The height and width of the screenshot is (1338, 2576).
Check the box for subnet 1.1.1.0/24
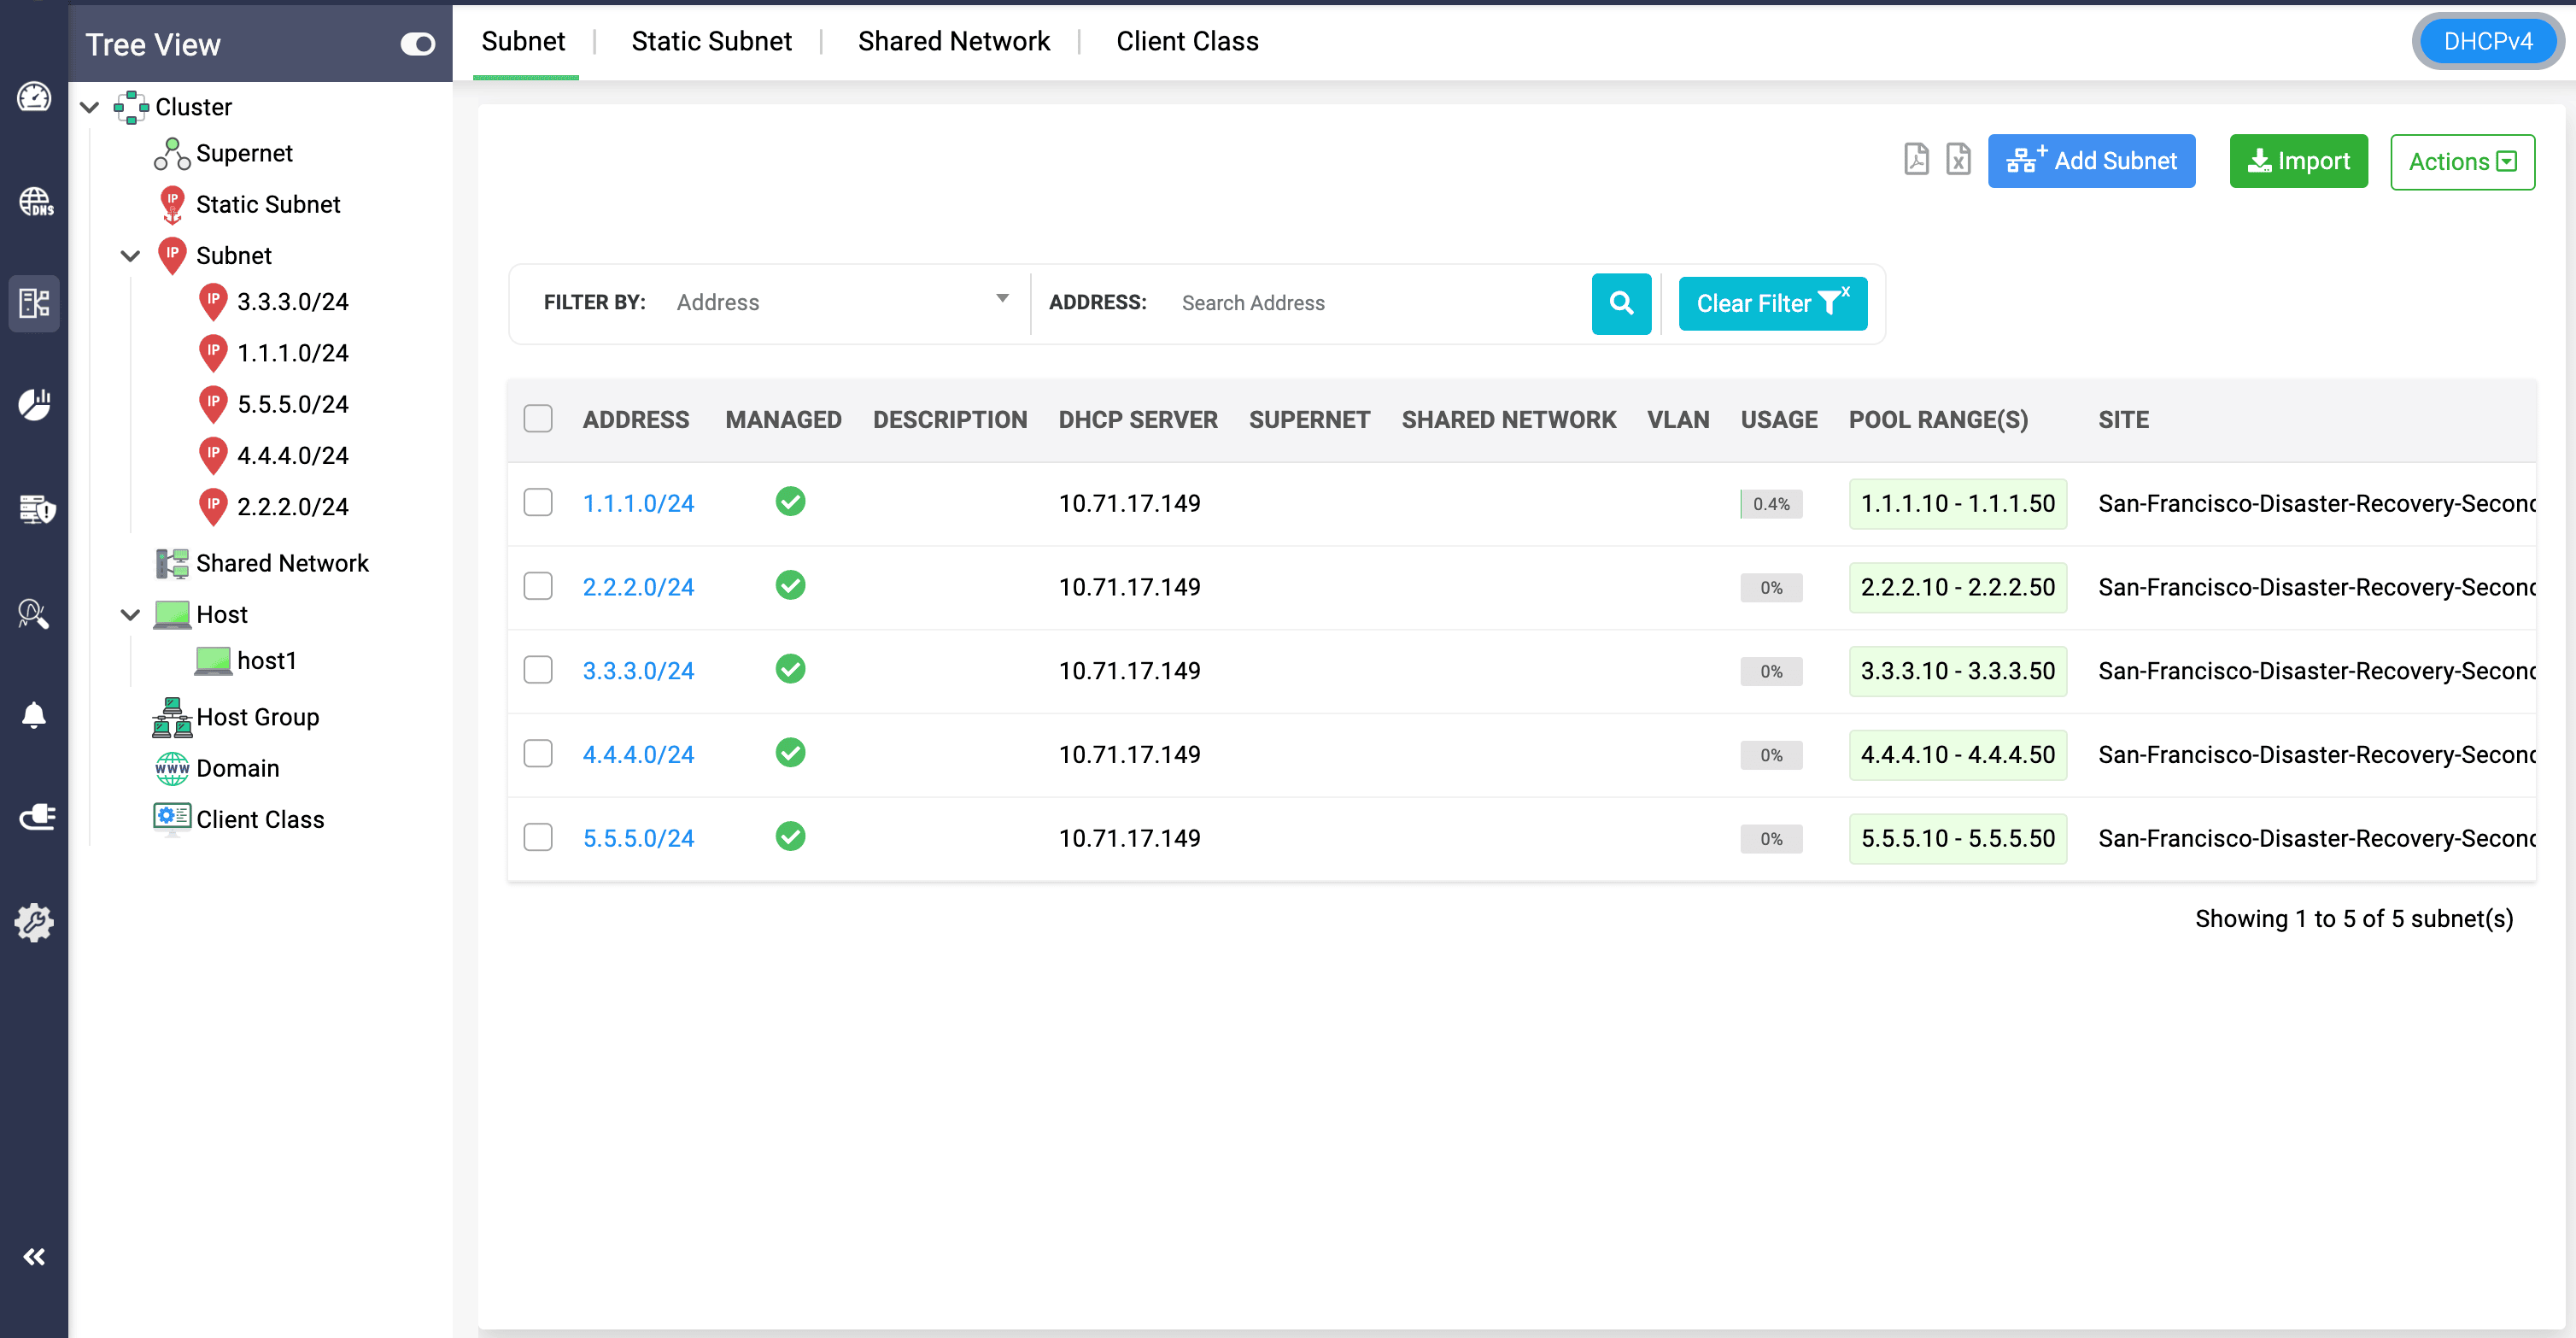538,502
